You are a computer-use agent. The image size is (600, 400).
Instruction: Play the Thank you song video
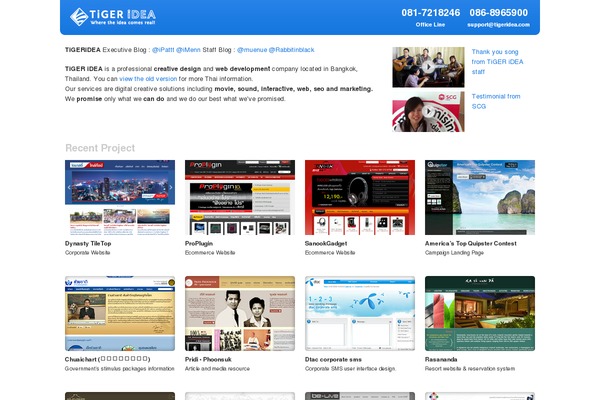[x=428, y=67]
